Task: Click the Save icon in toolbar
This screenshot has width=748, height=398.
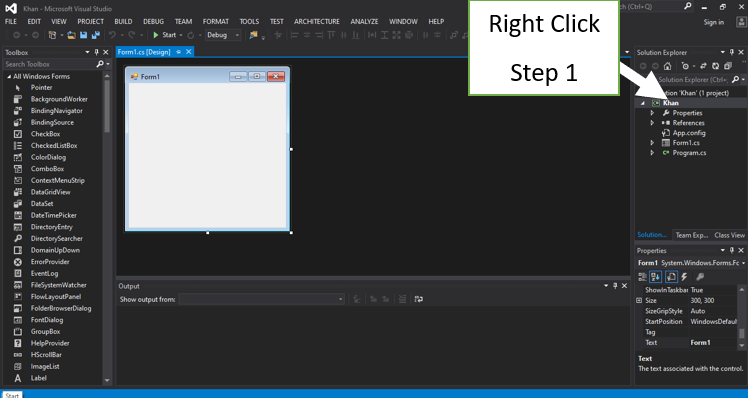Action: [x=83, y=35]
